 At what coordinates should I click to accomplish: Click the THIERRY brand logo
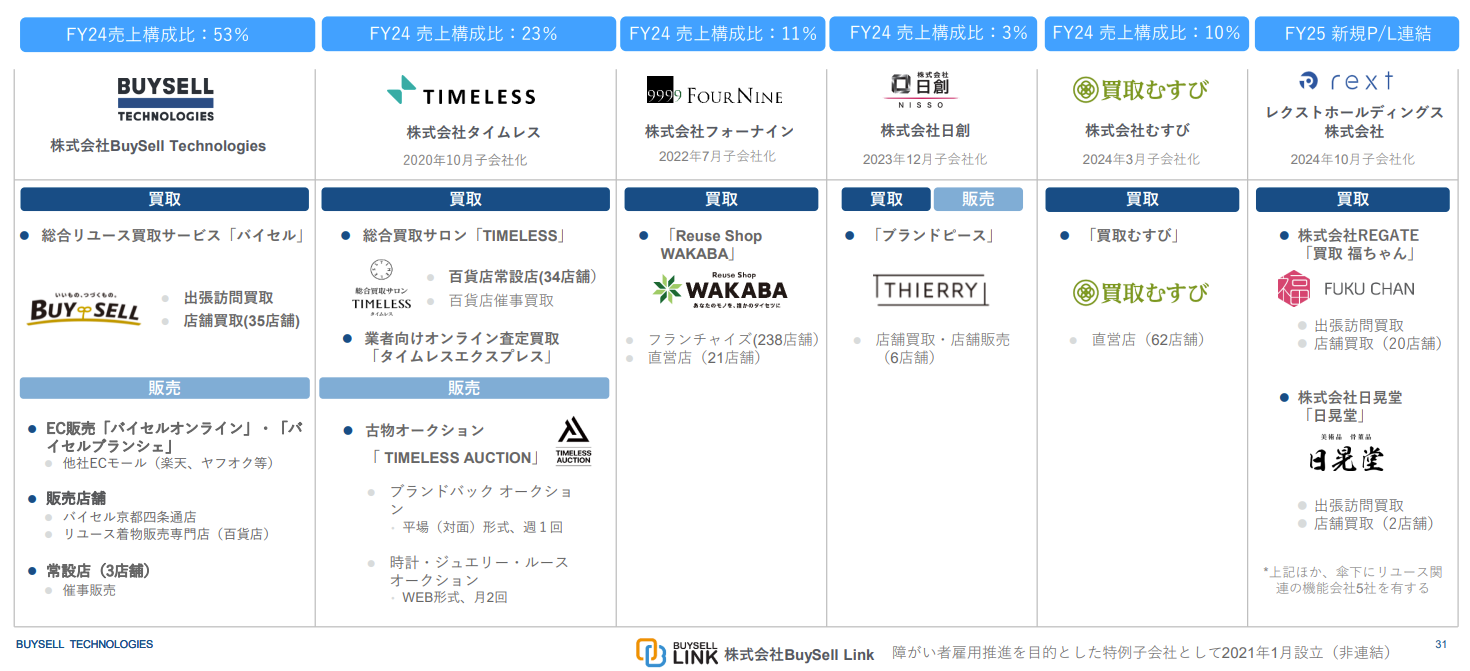pos(930,290)
